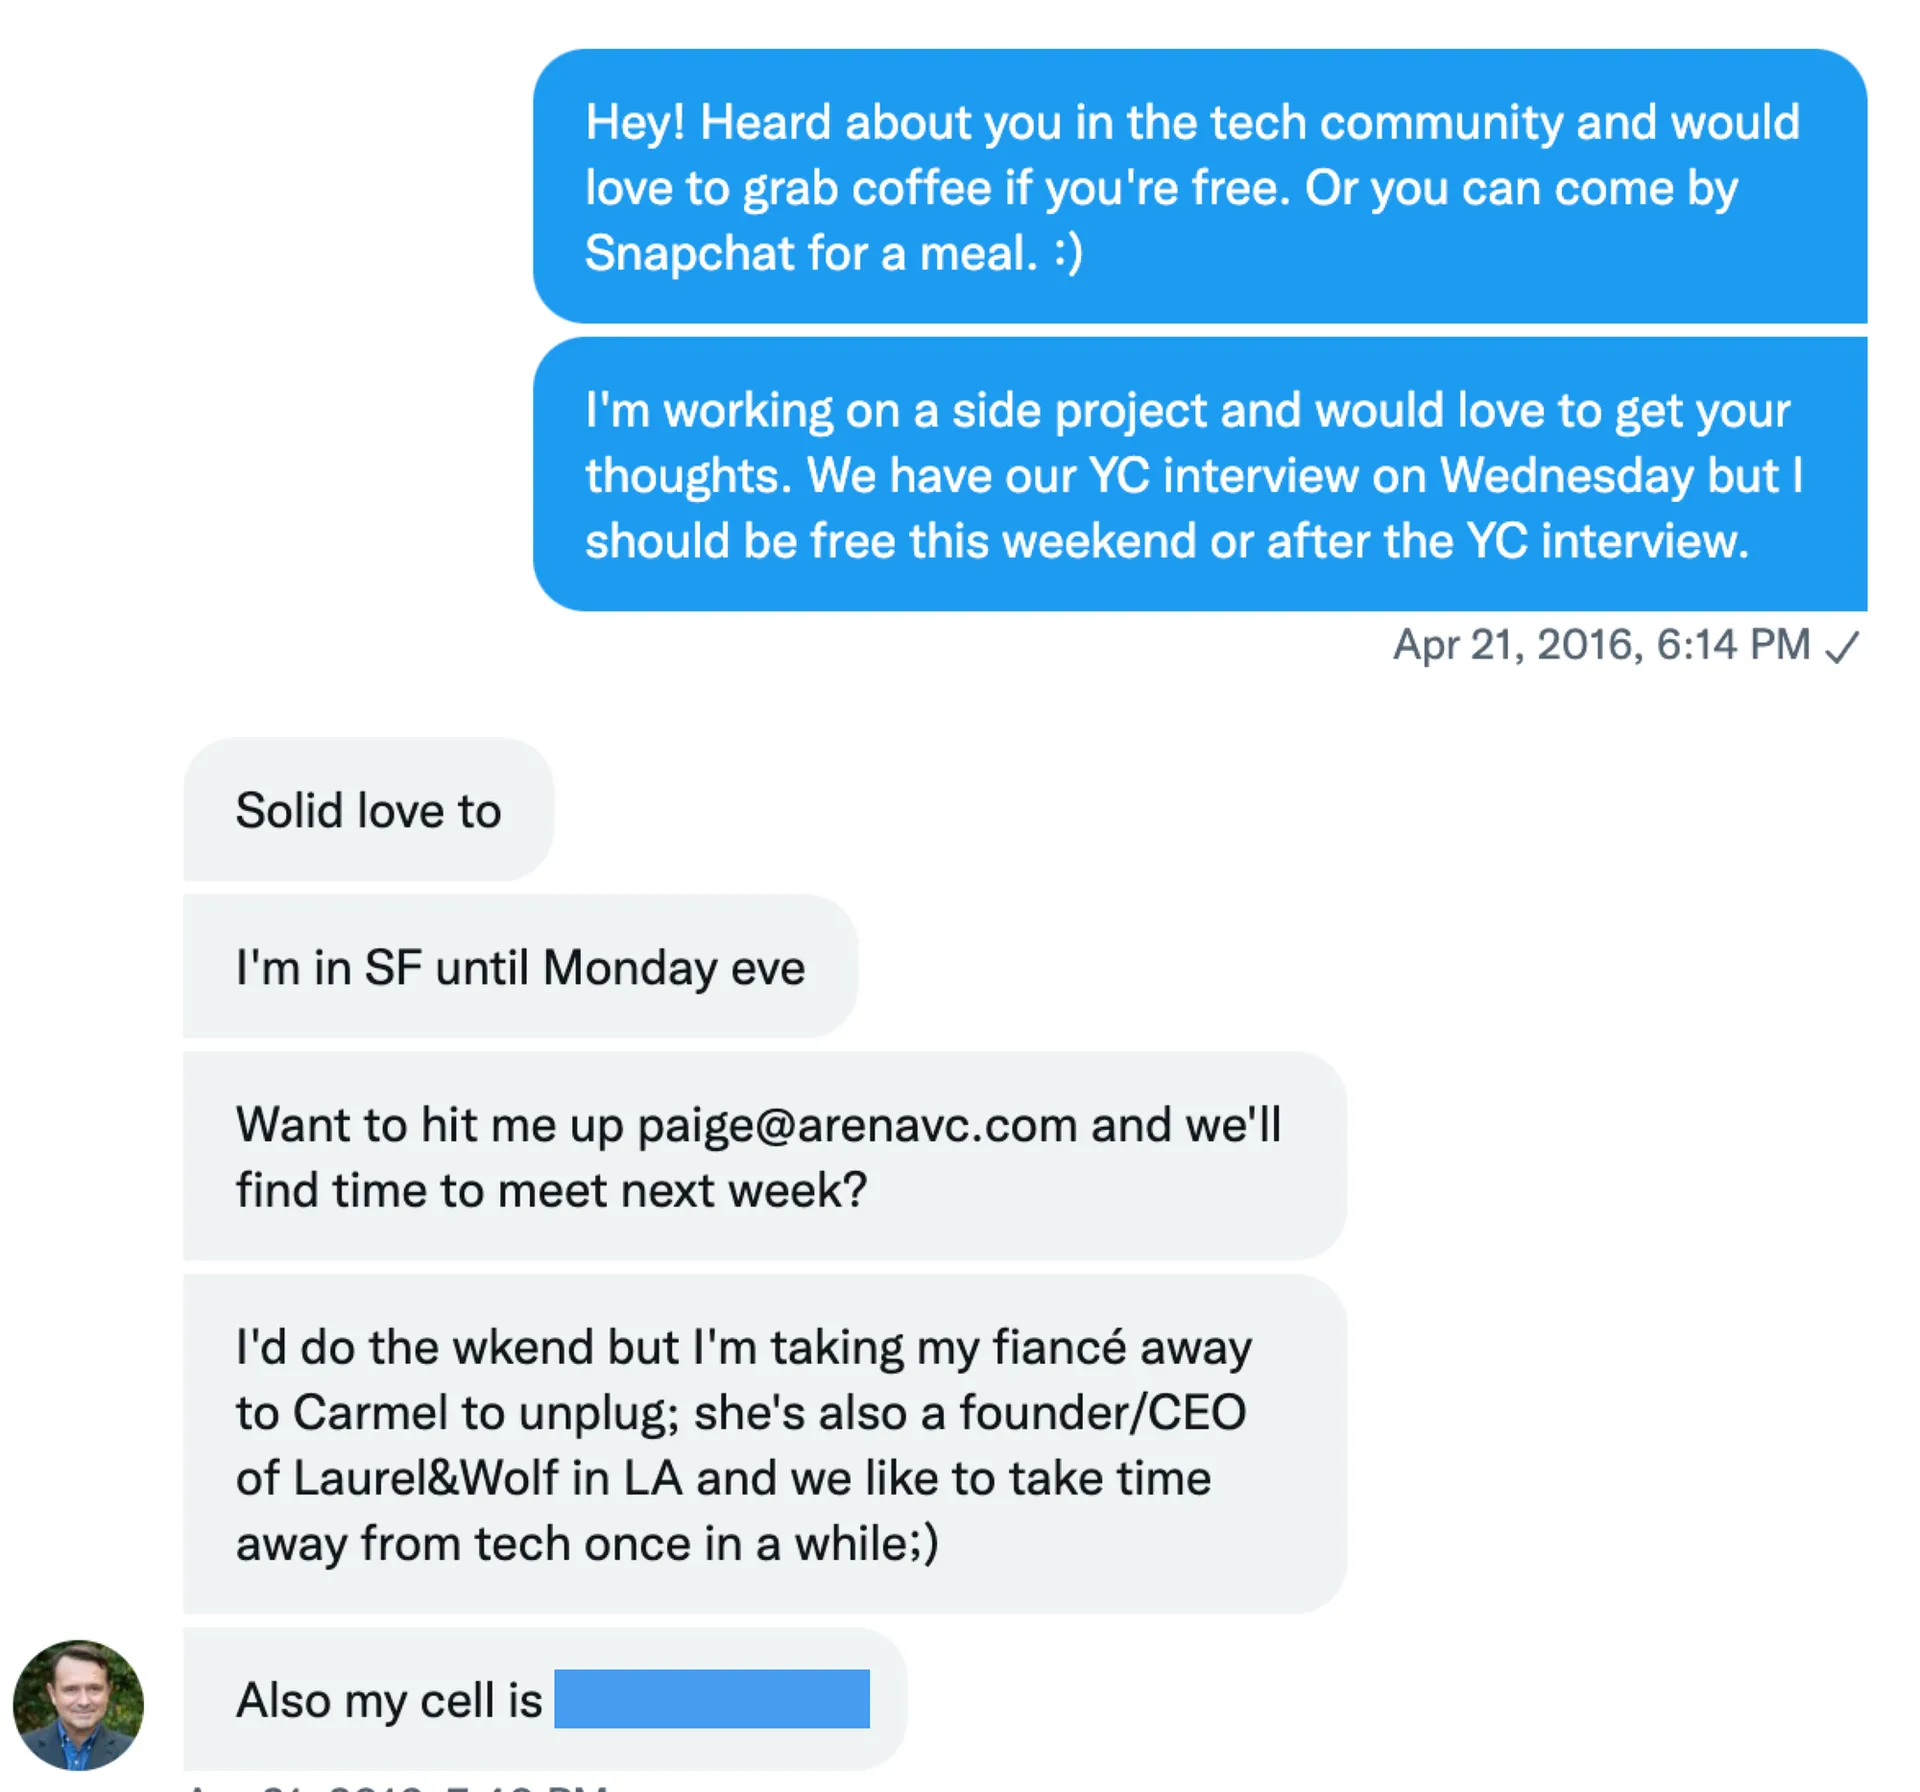The height and width of the screenshot is (1792, 1920).
Task: Select the "I'm working on a side project" message
Action: (x=1199, y=474)
